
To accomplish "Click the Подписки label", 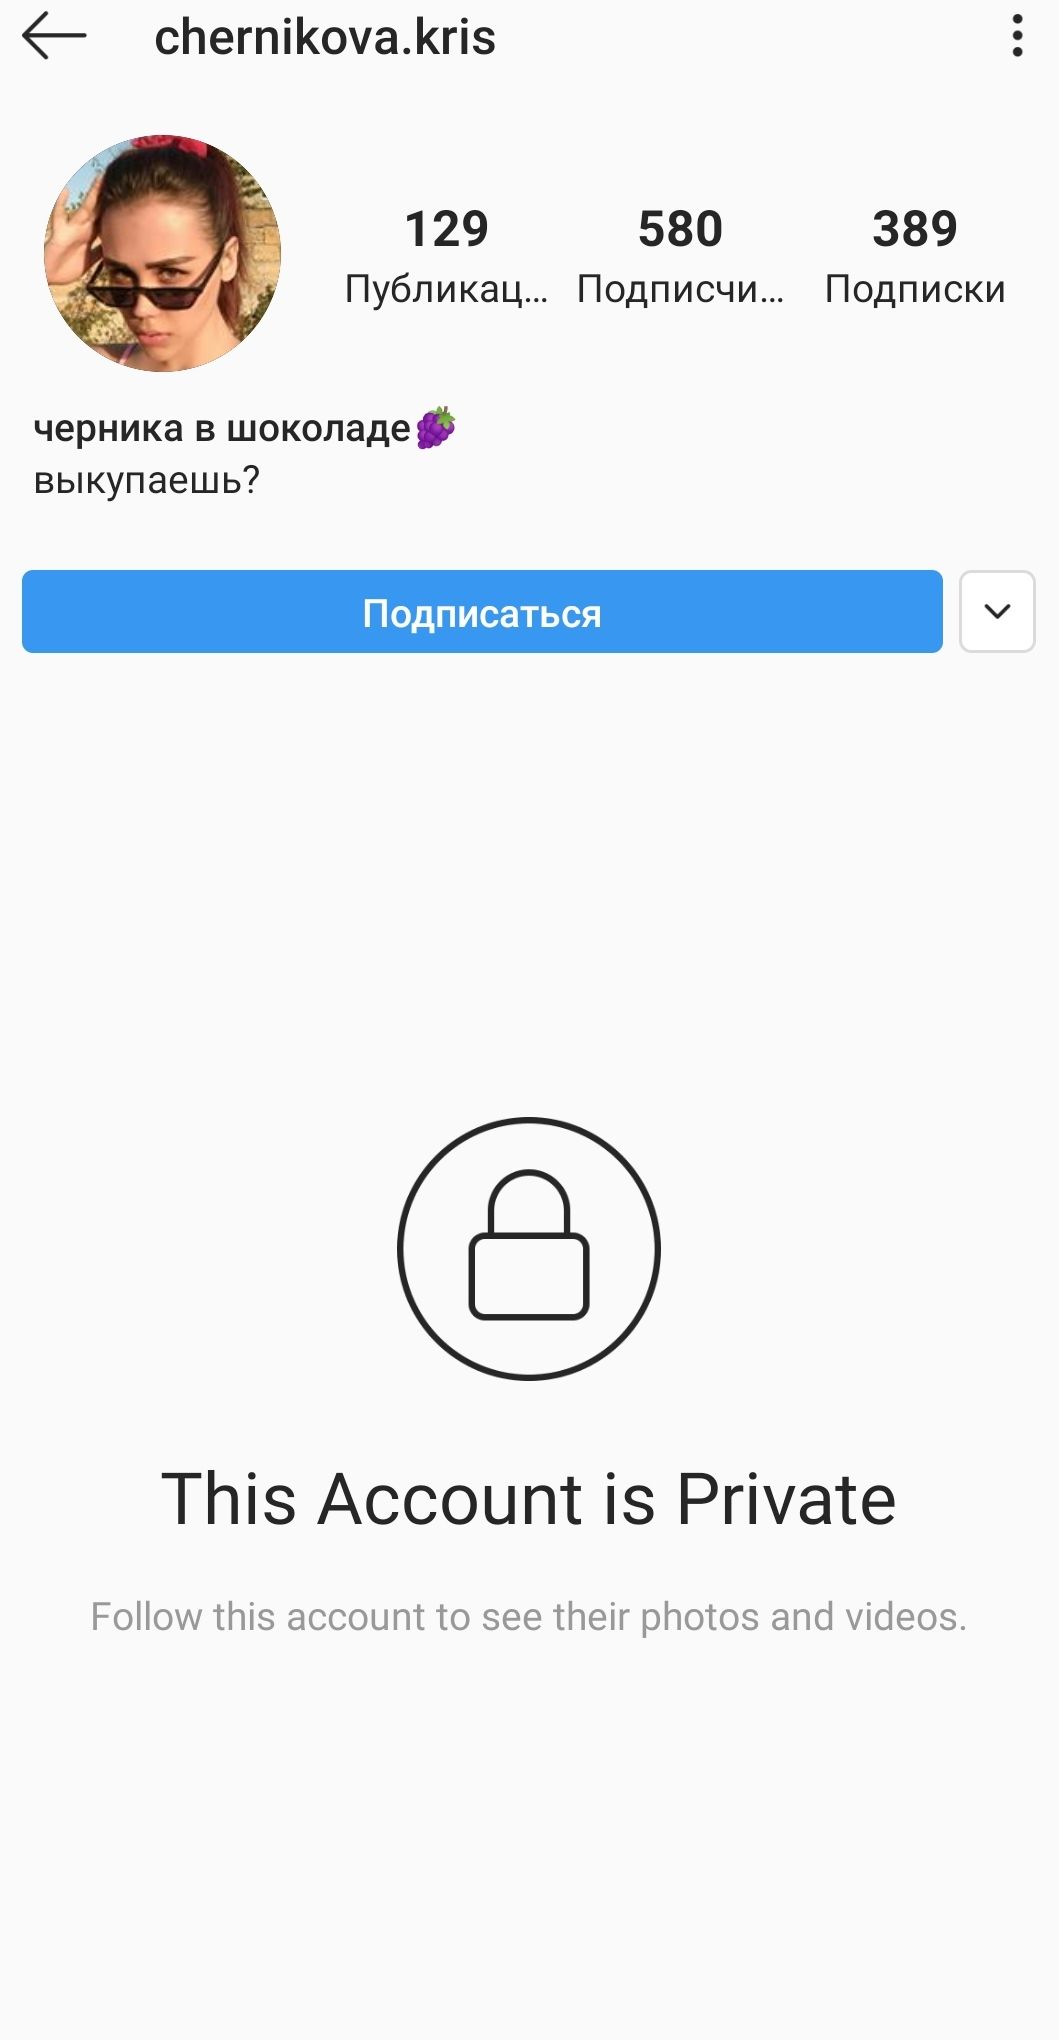I will [915, 289].
